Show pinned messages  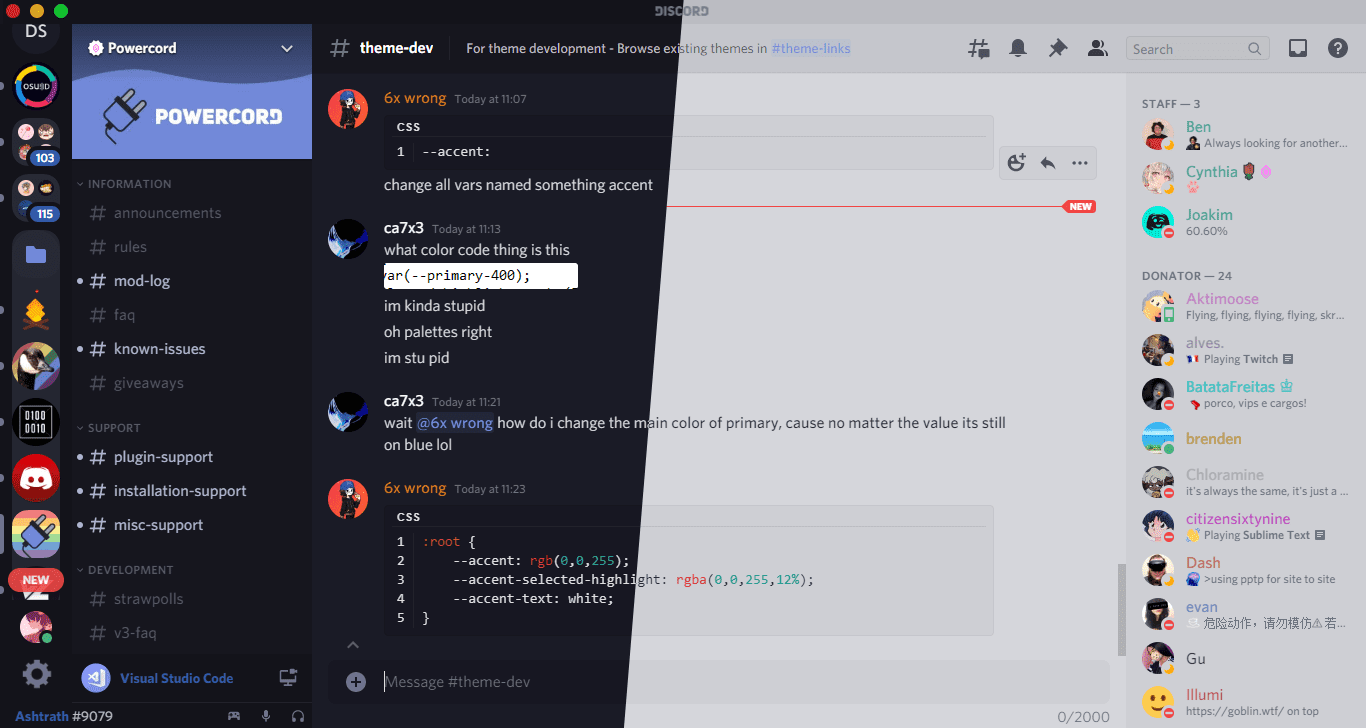point(1058,48)
